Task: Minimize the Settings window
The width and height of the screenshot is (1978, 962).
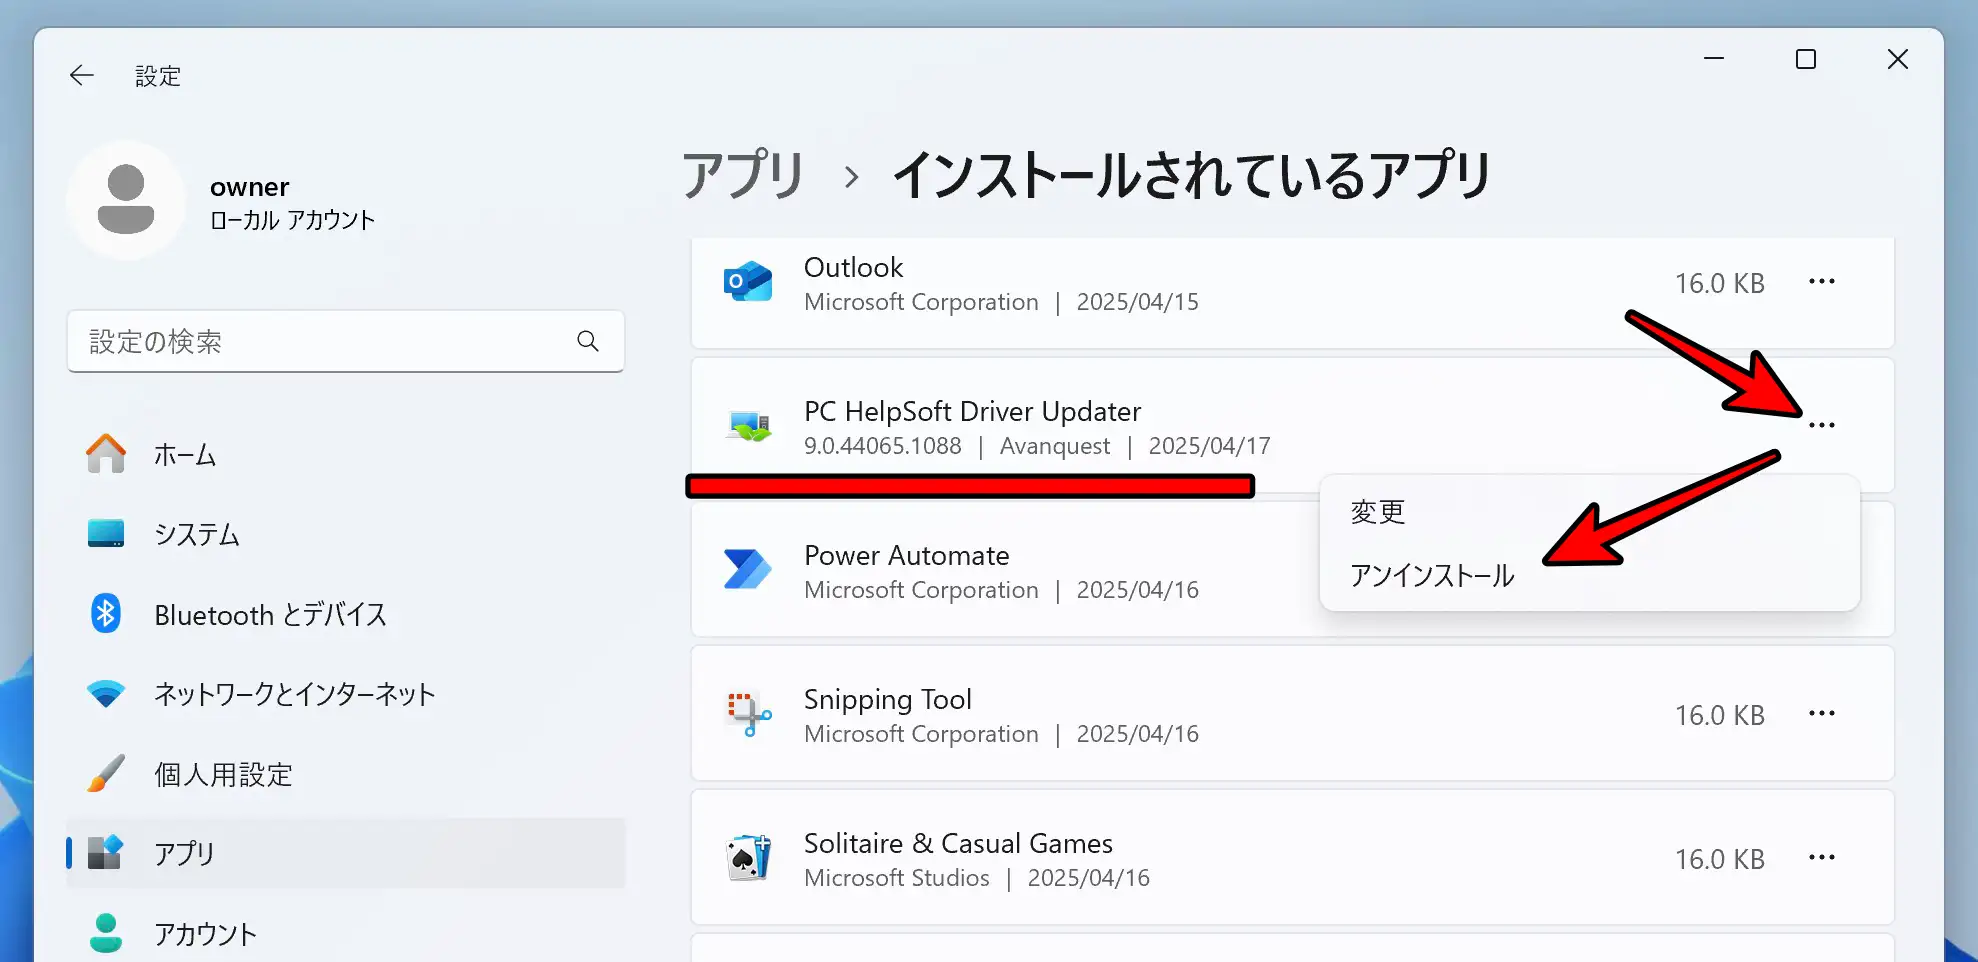Action: [x=1714, y=59]
